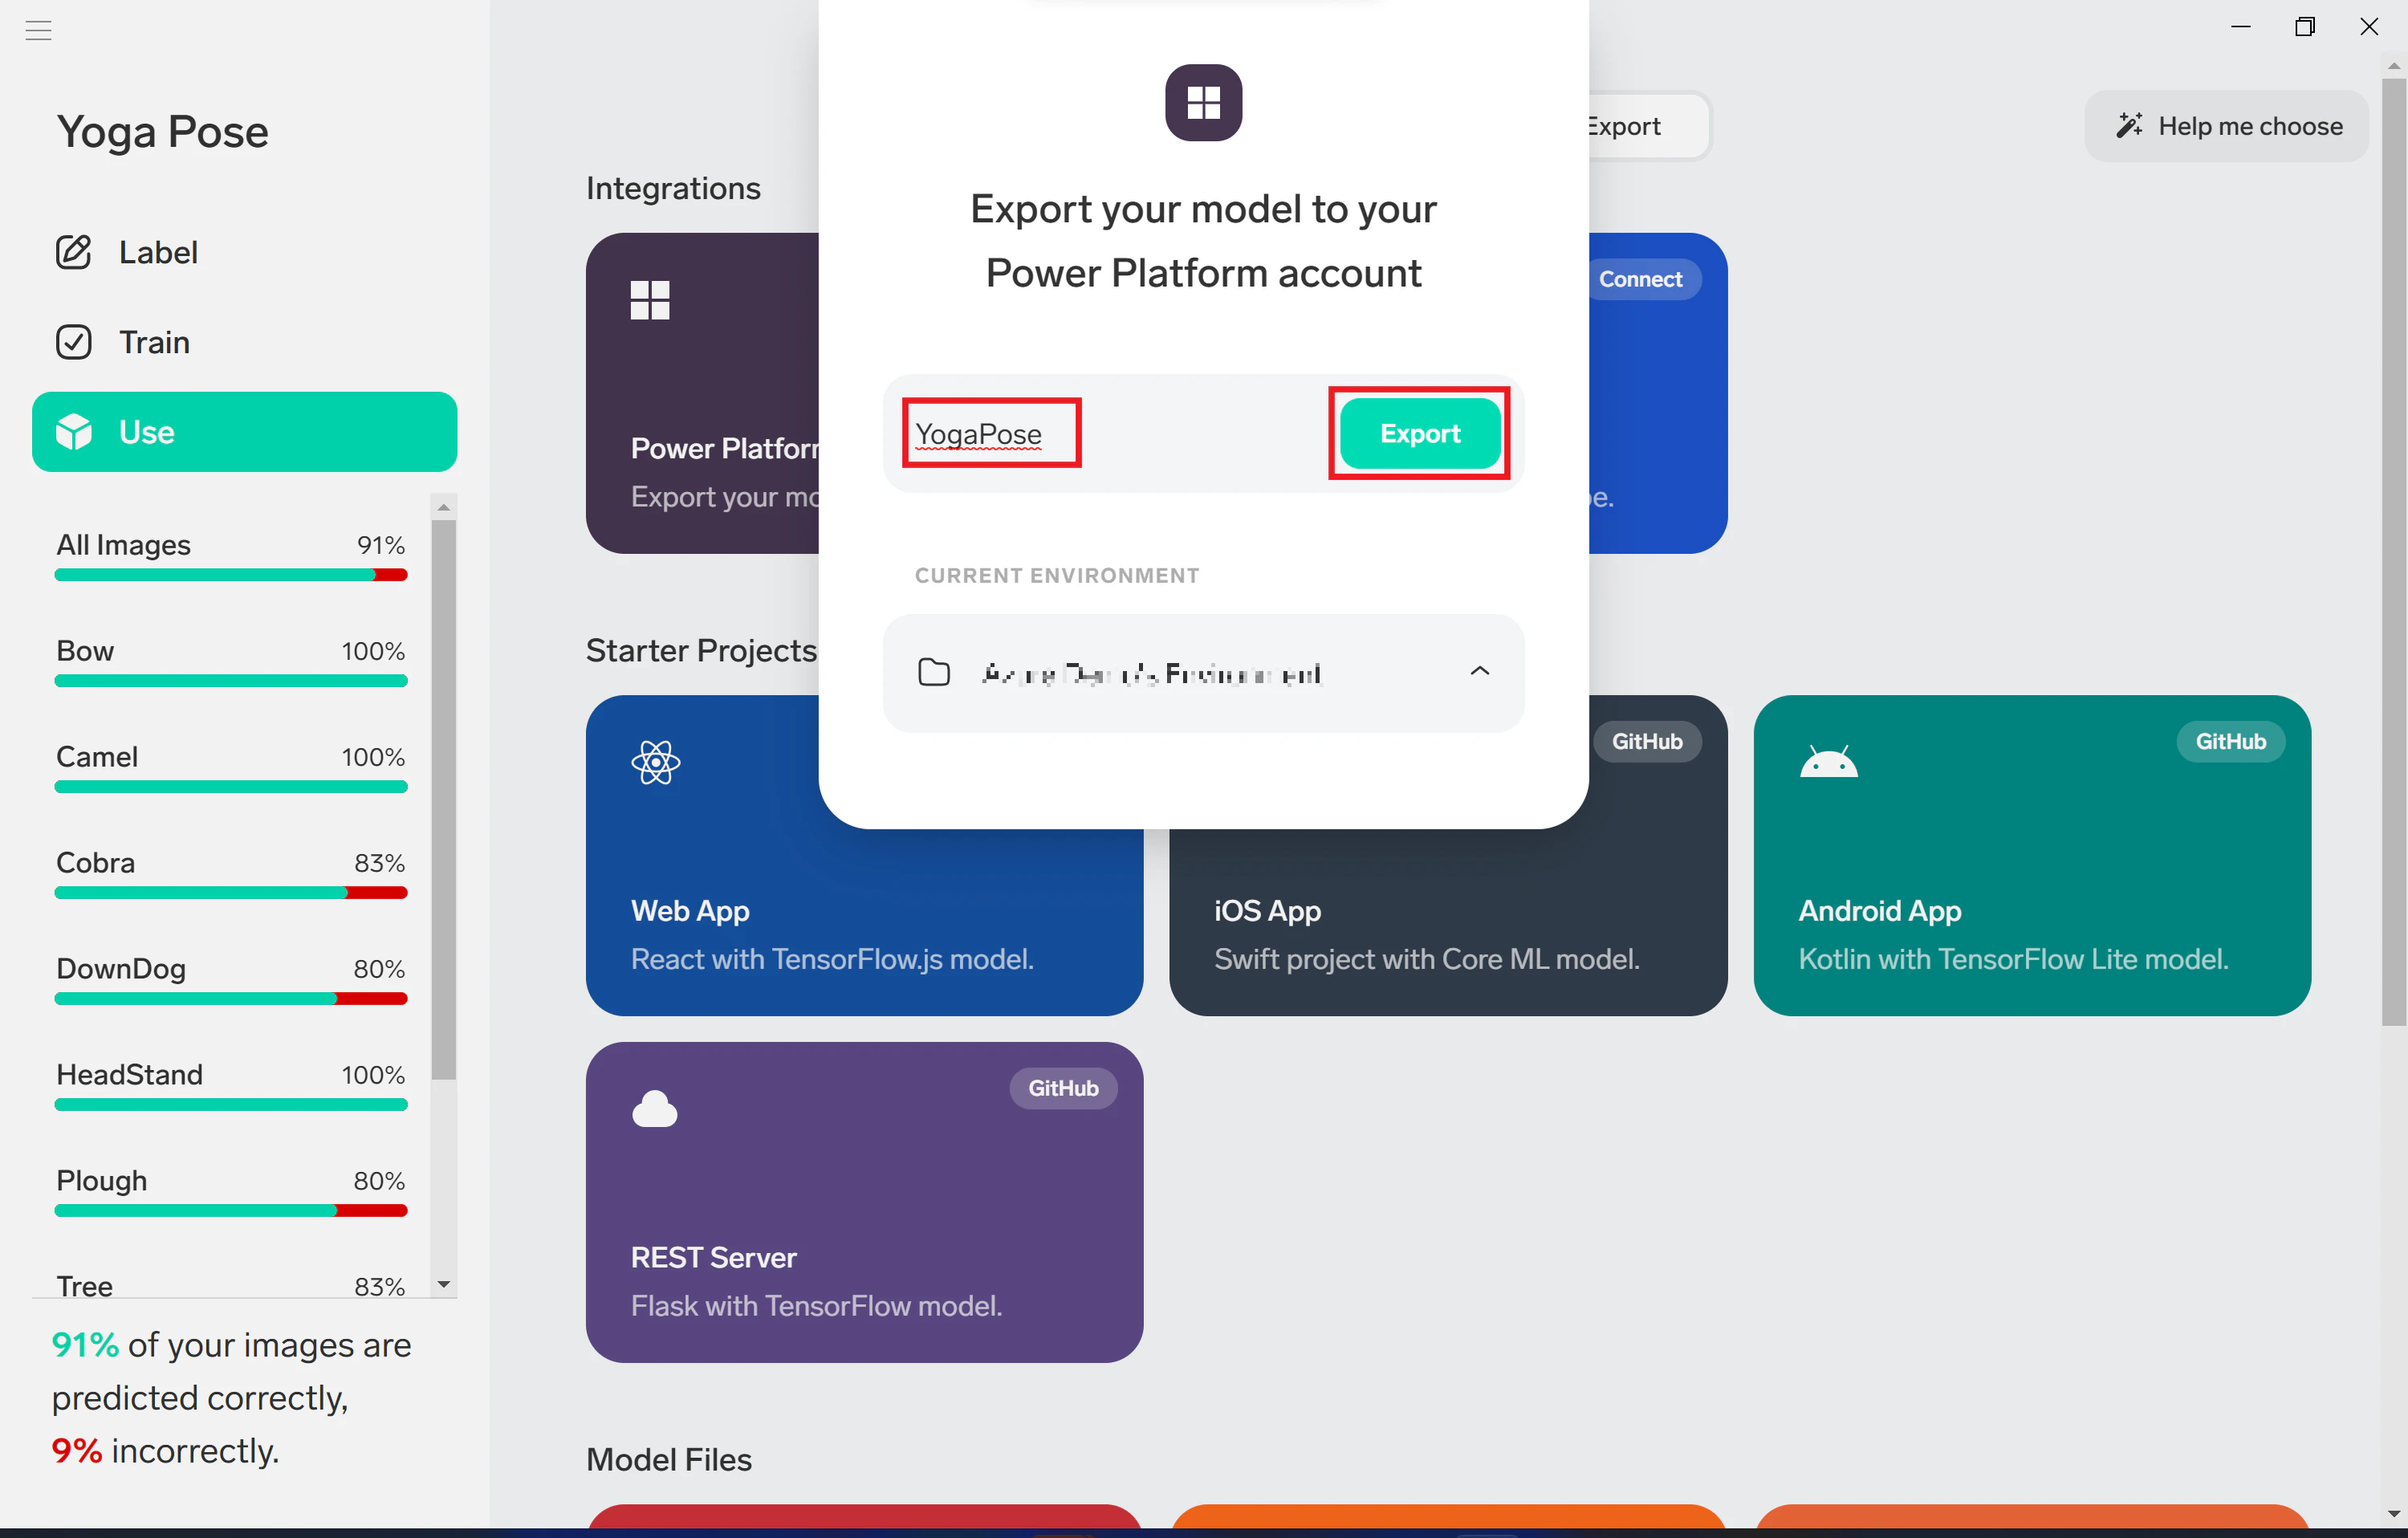Click the React atom icon on Web App card

click(x=656, y=762)
